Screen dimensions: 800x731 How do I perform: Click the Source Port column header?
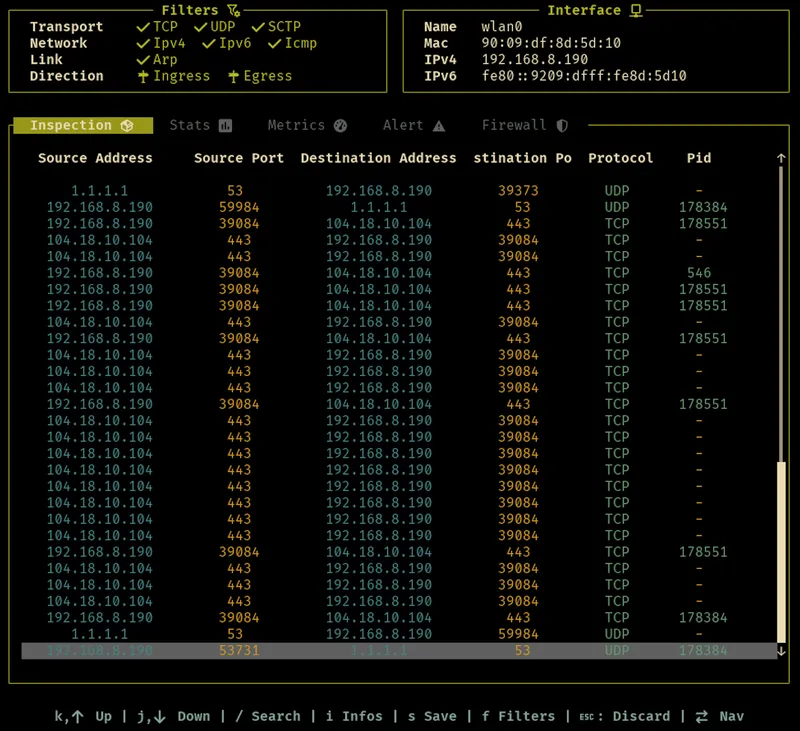point(239,158)
